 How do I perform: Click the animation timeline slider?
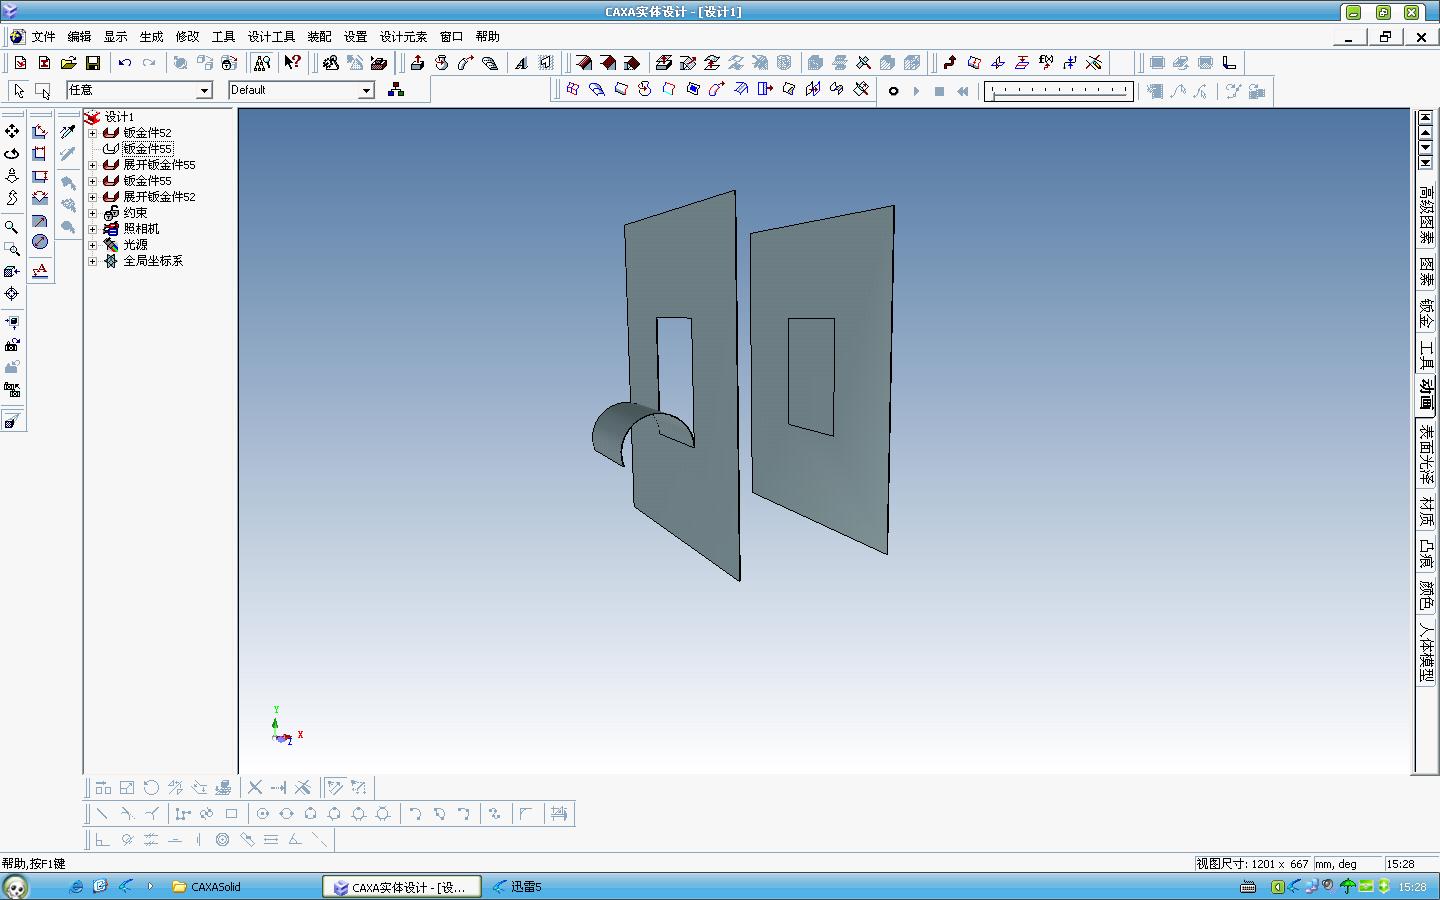1058,91
